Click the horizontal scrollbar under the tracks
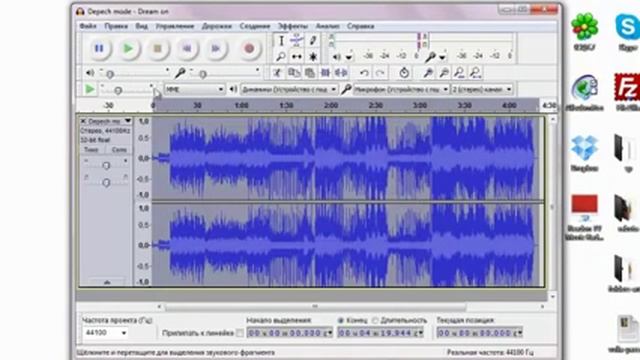The image size is (640, 360). 315,306
